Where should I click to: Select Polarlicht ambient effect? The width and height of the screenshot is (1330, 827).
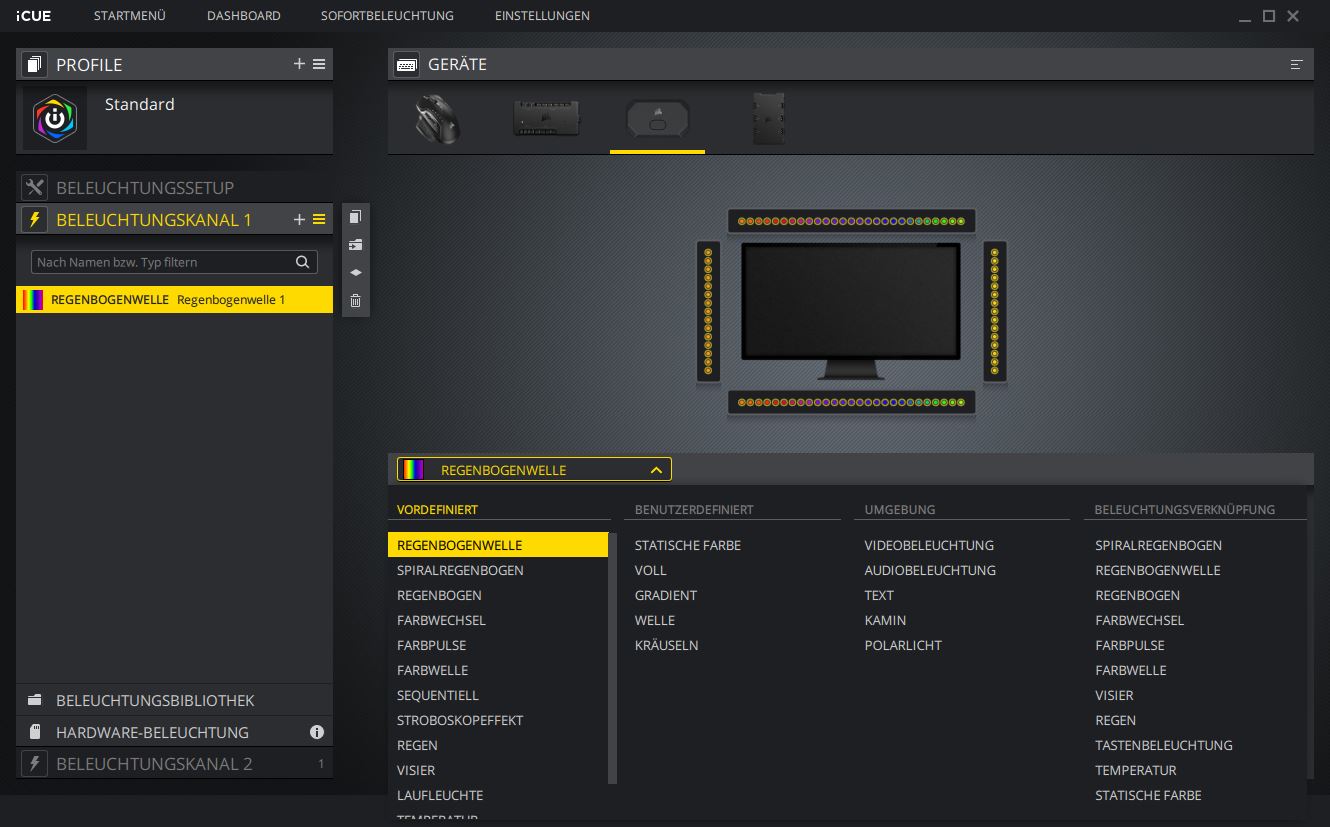click(903, 645)
